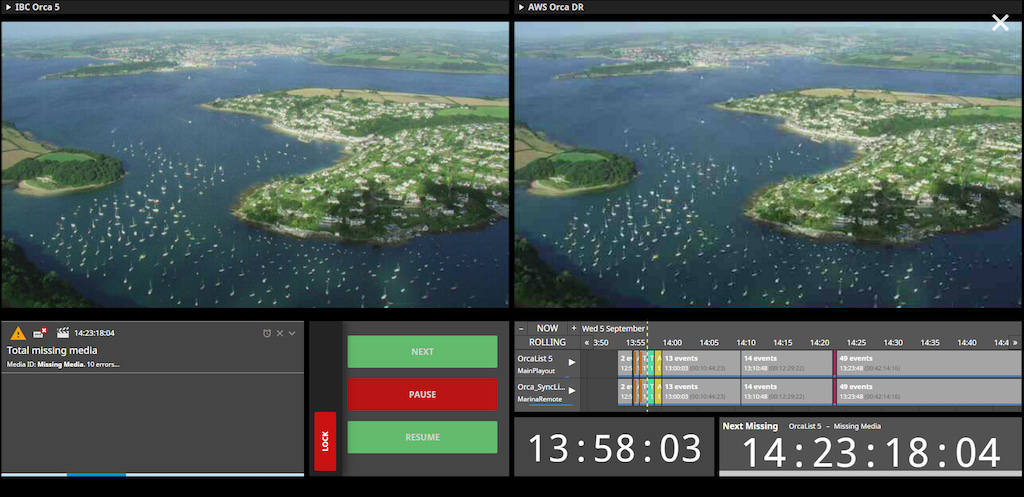Step the timeline back with « arrow
This screenshot has height=497, width=1024.
[x=586, y=342]
